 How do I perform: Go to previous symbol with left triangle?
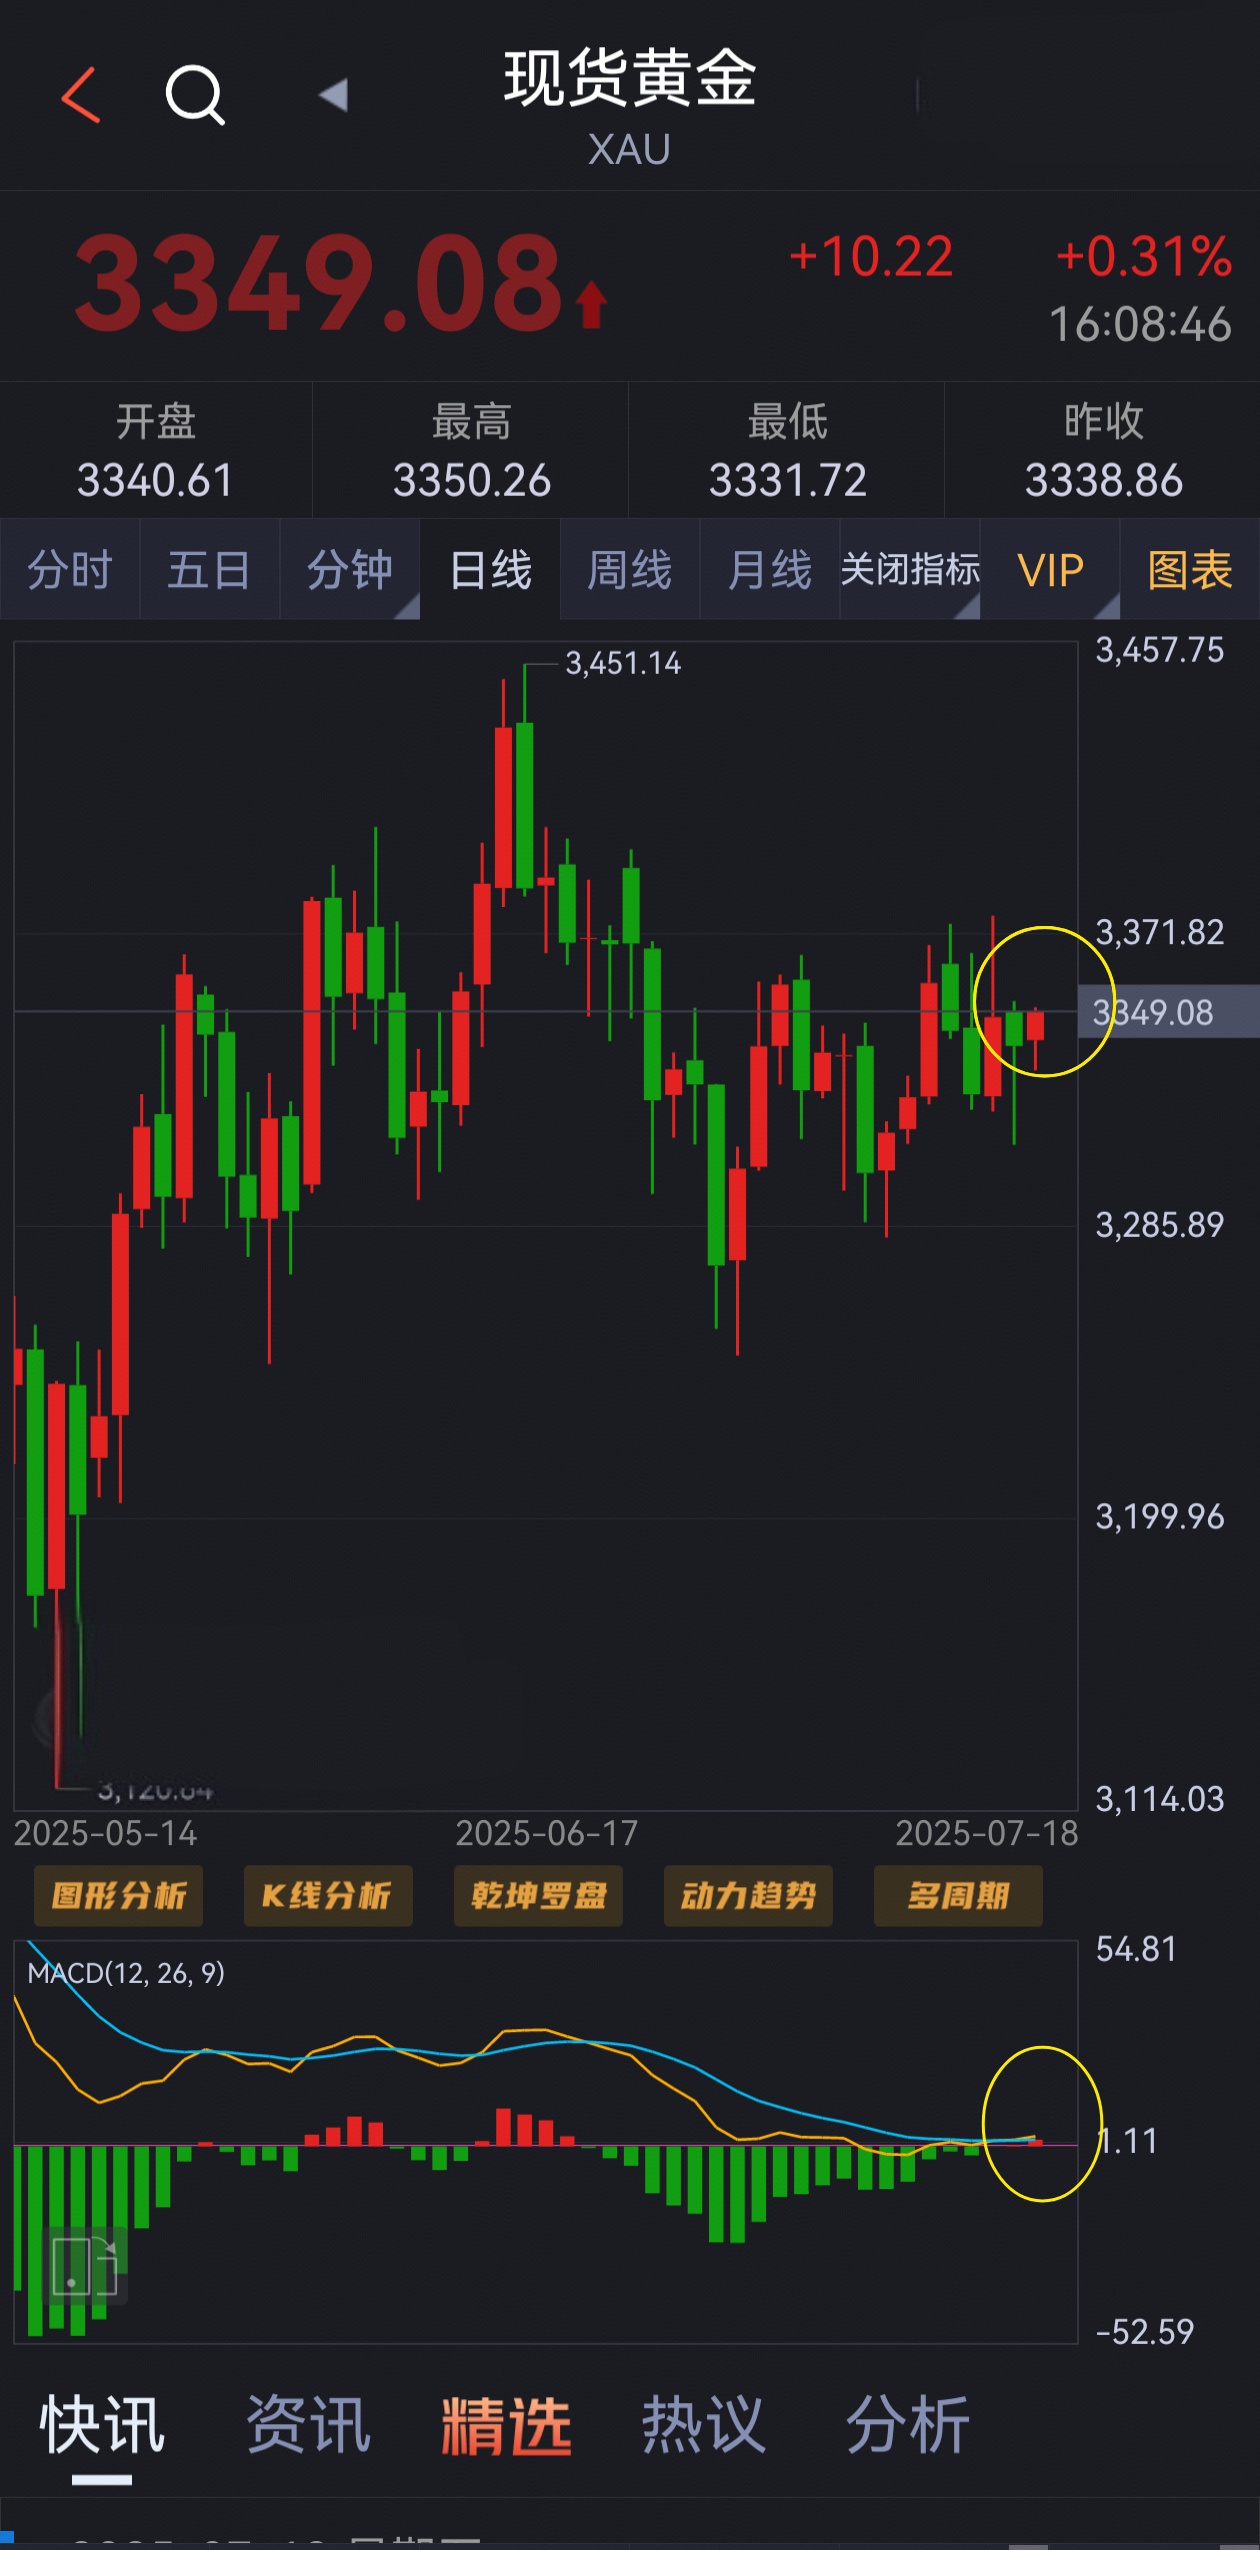tap(333, 96)
